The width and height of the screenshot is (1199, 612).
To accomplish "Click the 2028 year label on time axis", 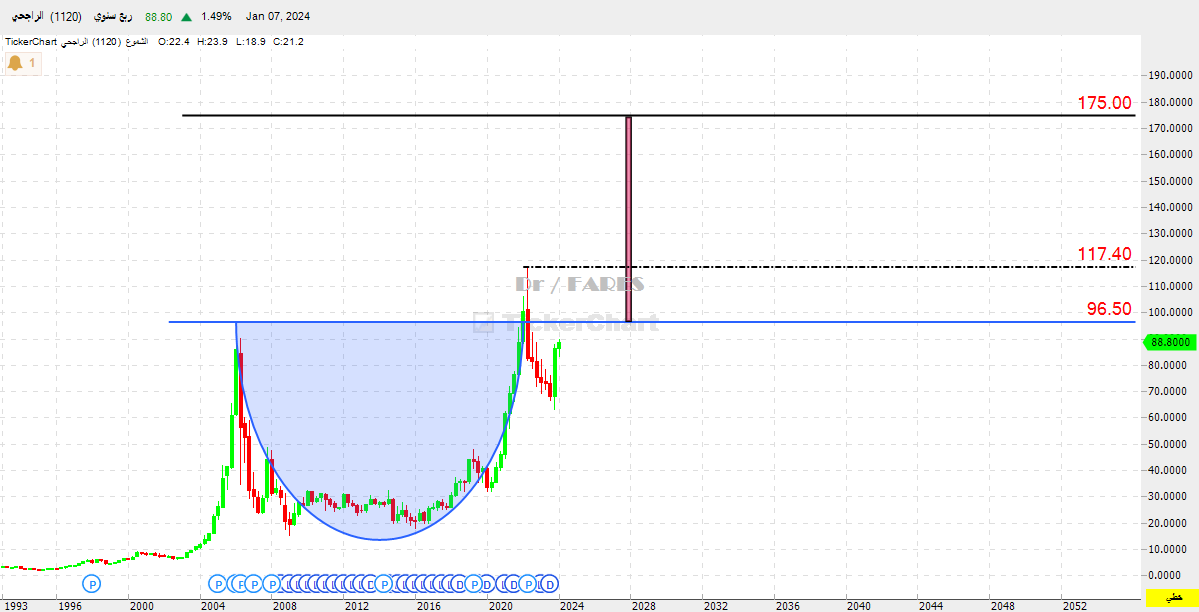I will [x=644, y=606].
